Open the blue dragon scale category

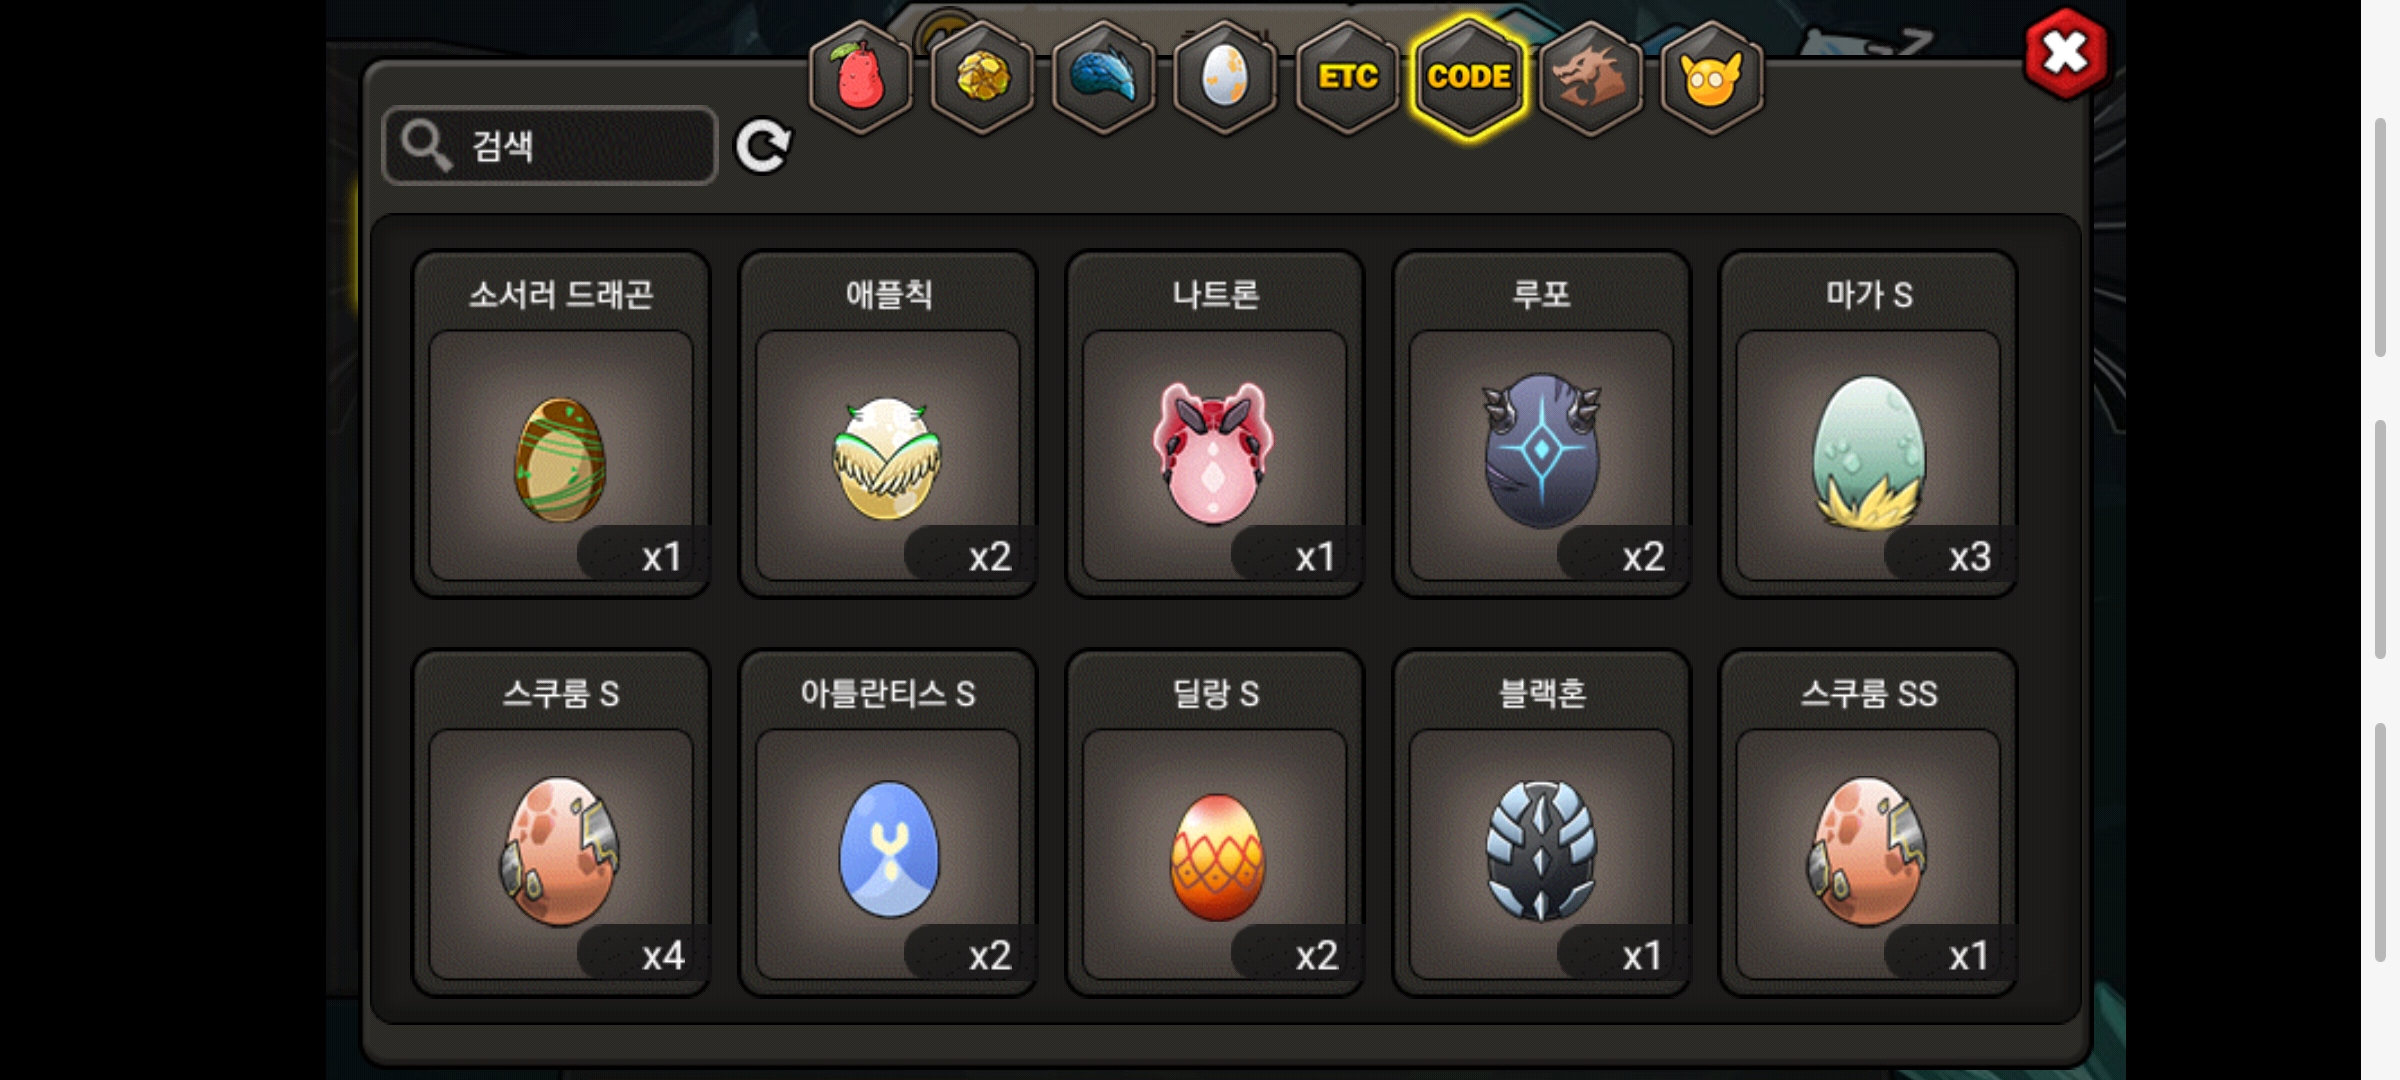coord(1104,78)
